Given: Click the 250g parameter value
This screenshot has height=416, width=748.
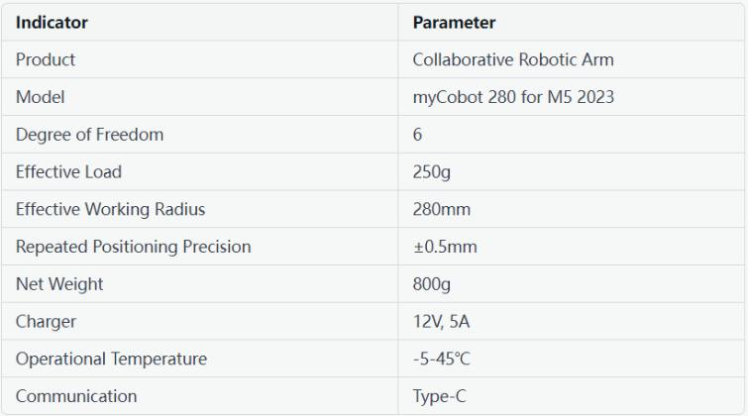Looking at the screenshot, I should tap(432, 172).
